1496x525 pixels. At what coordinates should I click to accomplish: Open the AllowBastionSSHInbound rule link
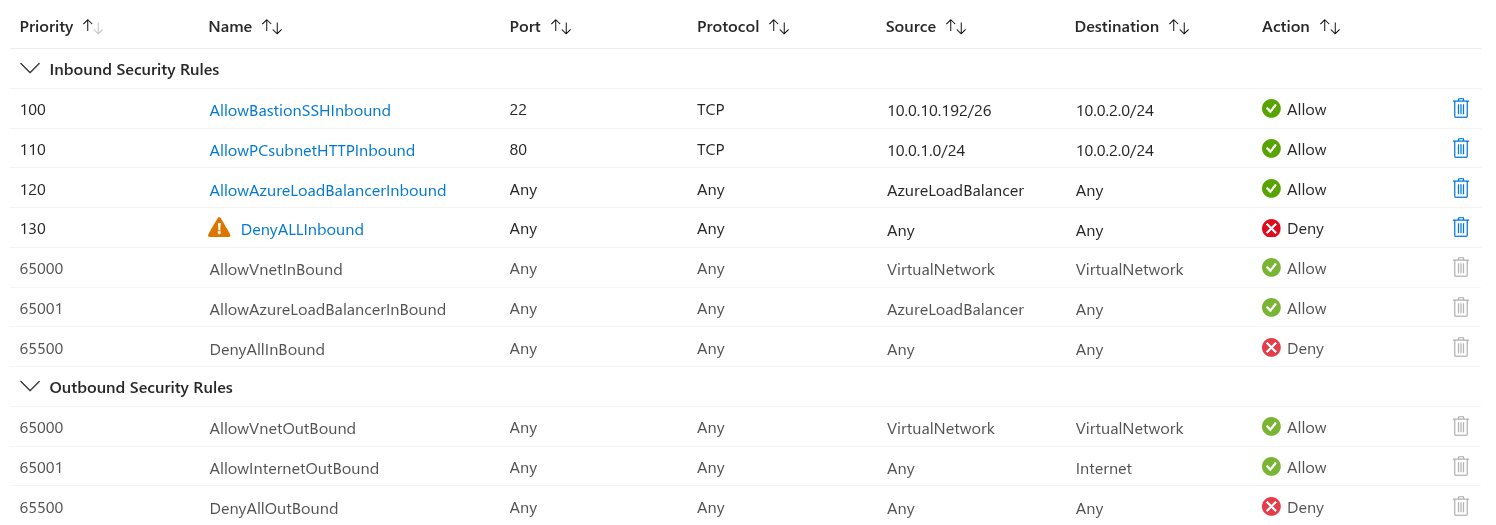300,110
